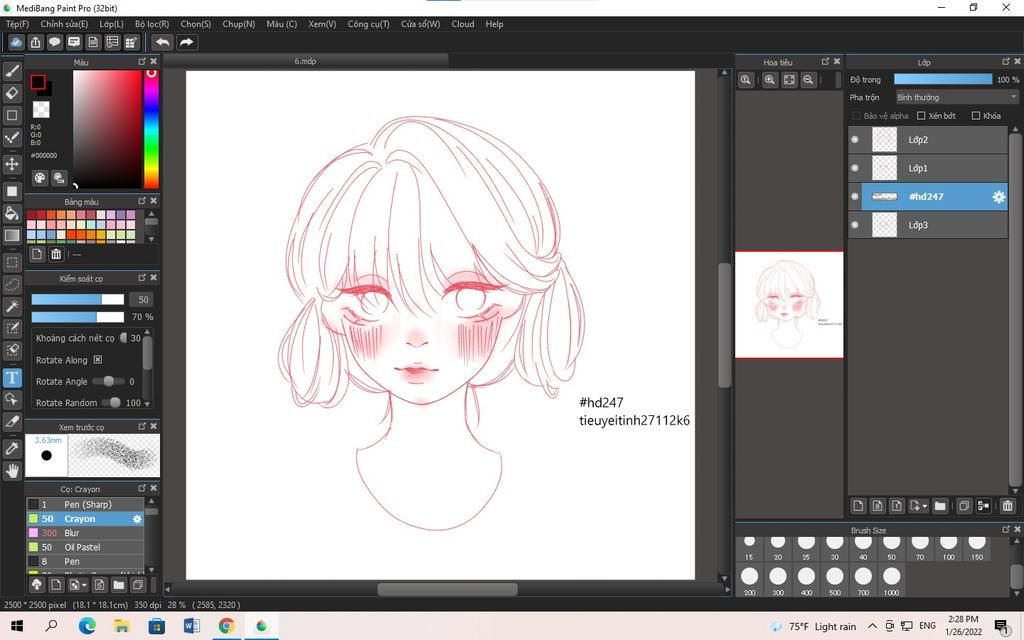The height and width of the screenshot is (640, 1024).
Task: Select the Magic Wand tool
Action: pyautogui.click(x=12, y=306)
